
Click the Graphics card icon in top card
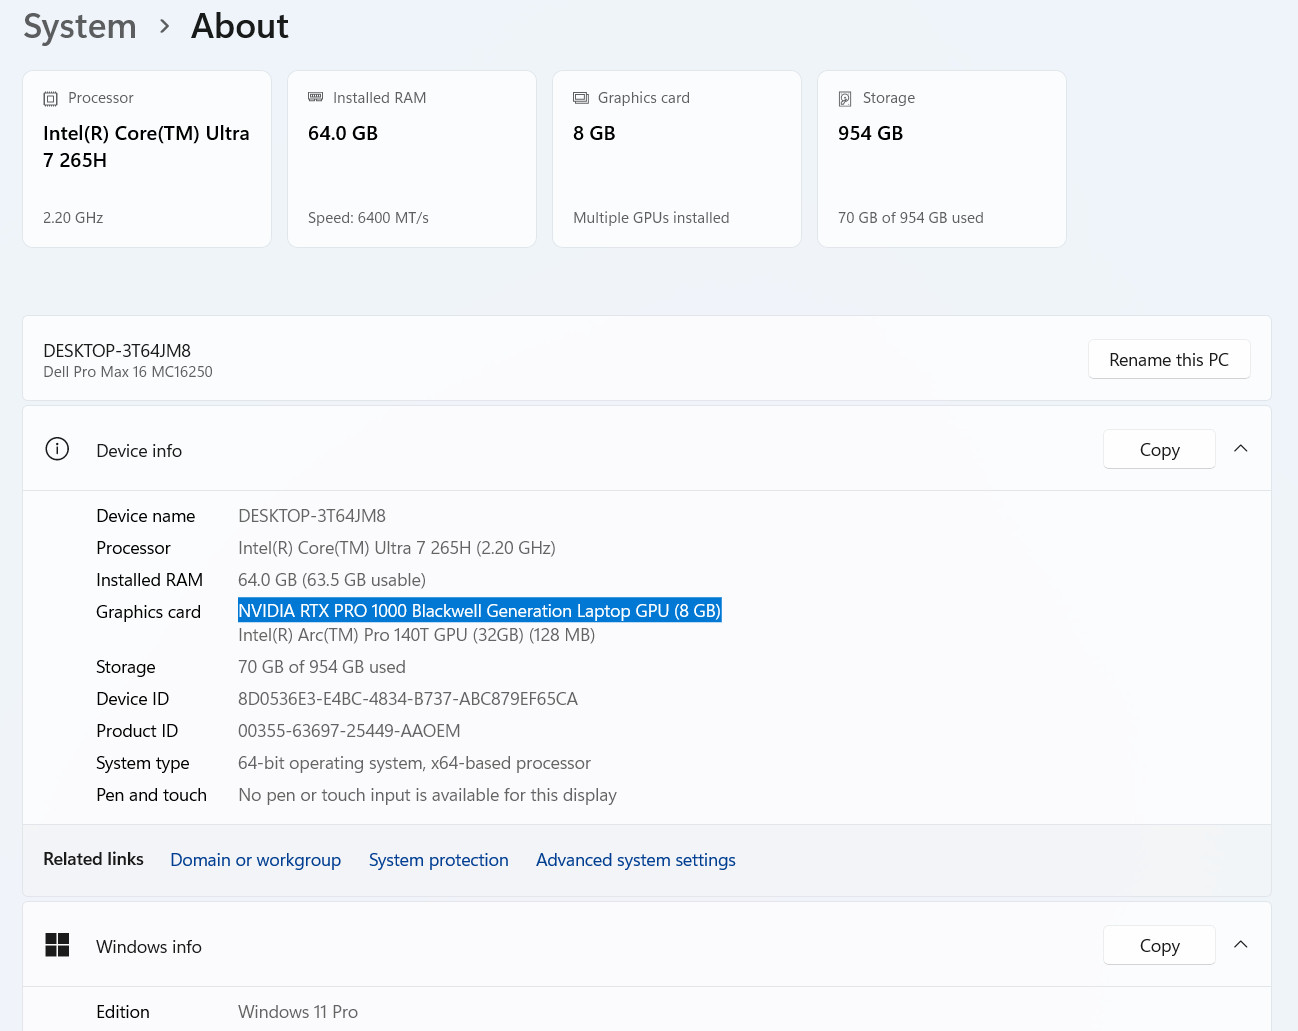[x=581, y=98]
